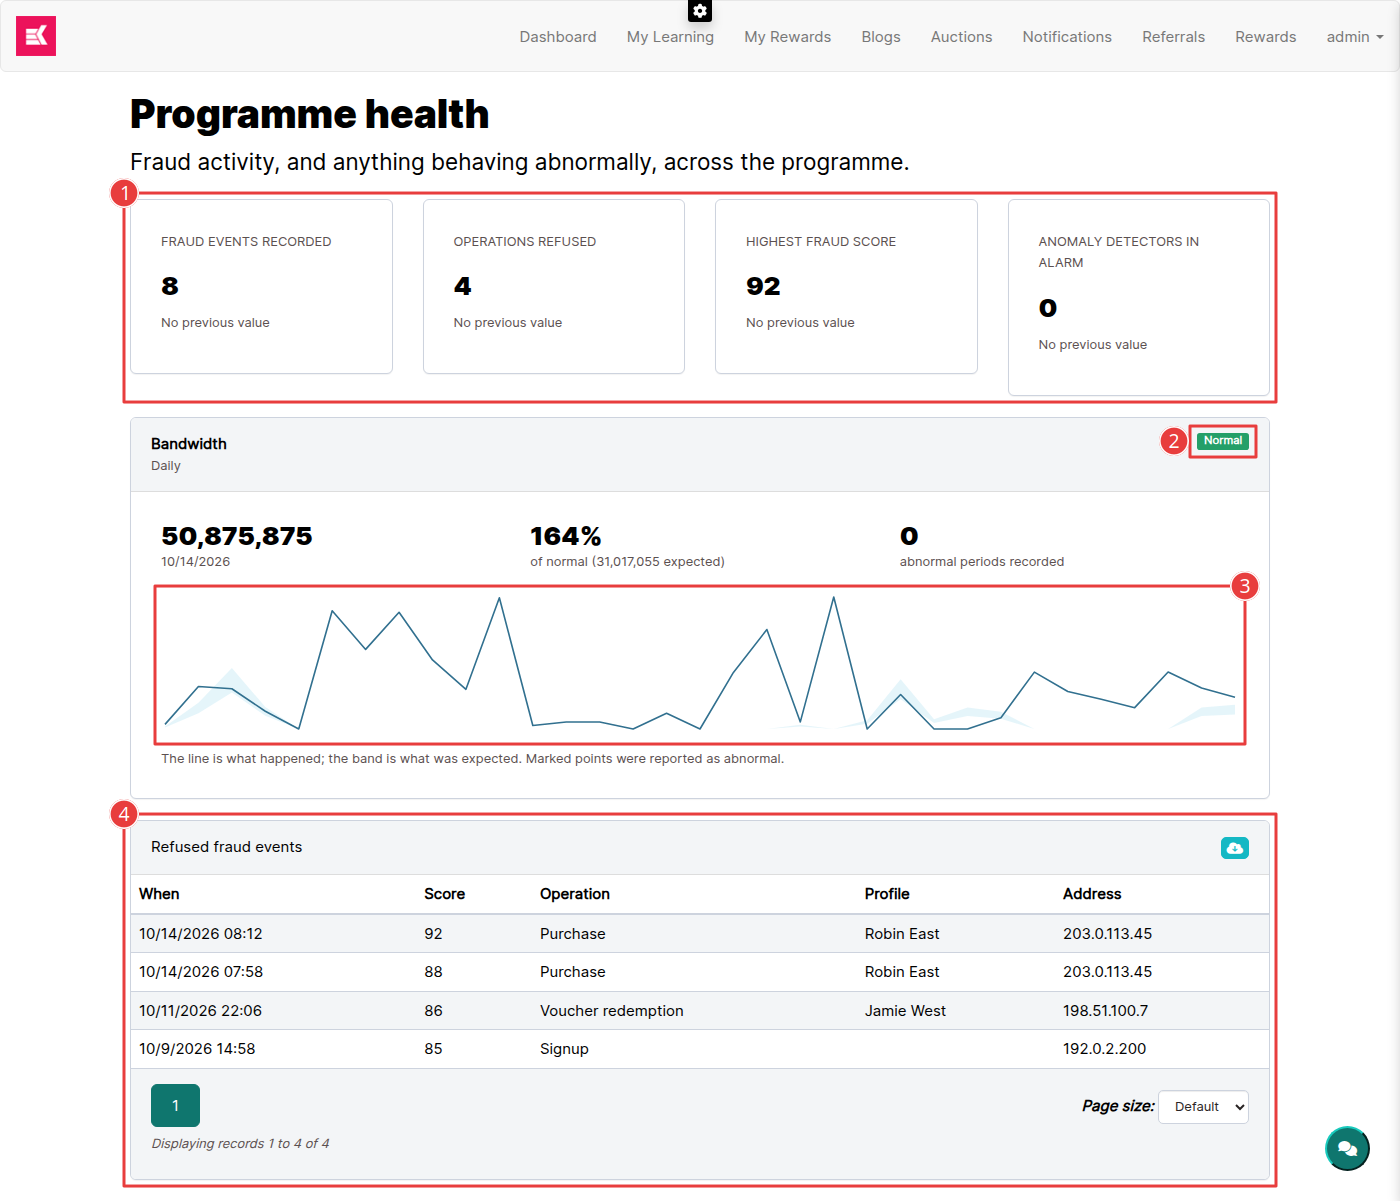
Task: Click Jamie West profile cell
Action: click(x=905, y=1011)
